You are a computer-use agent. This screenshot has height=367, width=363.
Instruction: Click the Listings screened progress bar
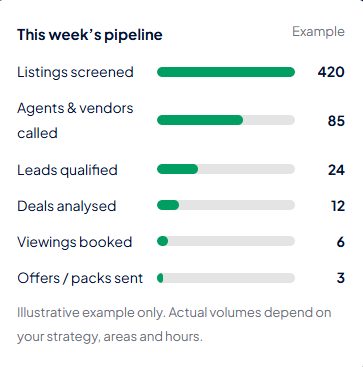tap(226, 72)
